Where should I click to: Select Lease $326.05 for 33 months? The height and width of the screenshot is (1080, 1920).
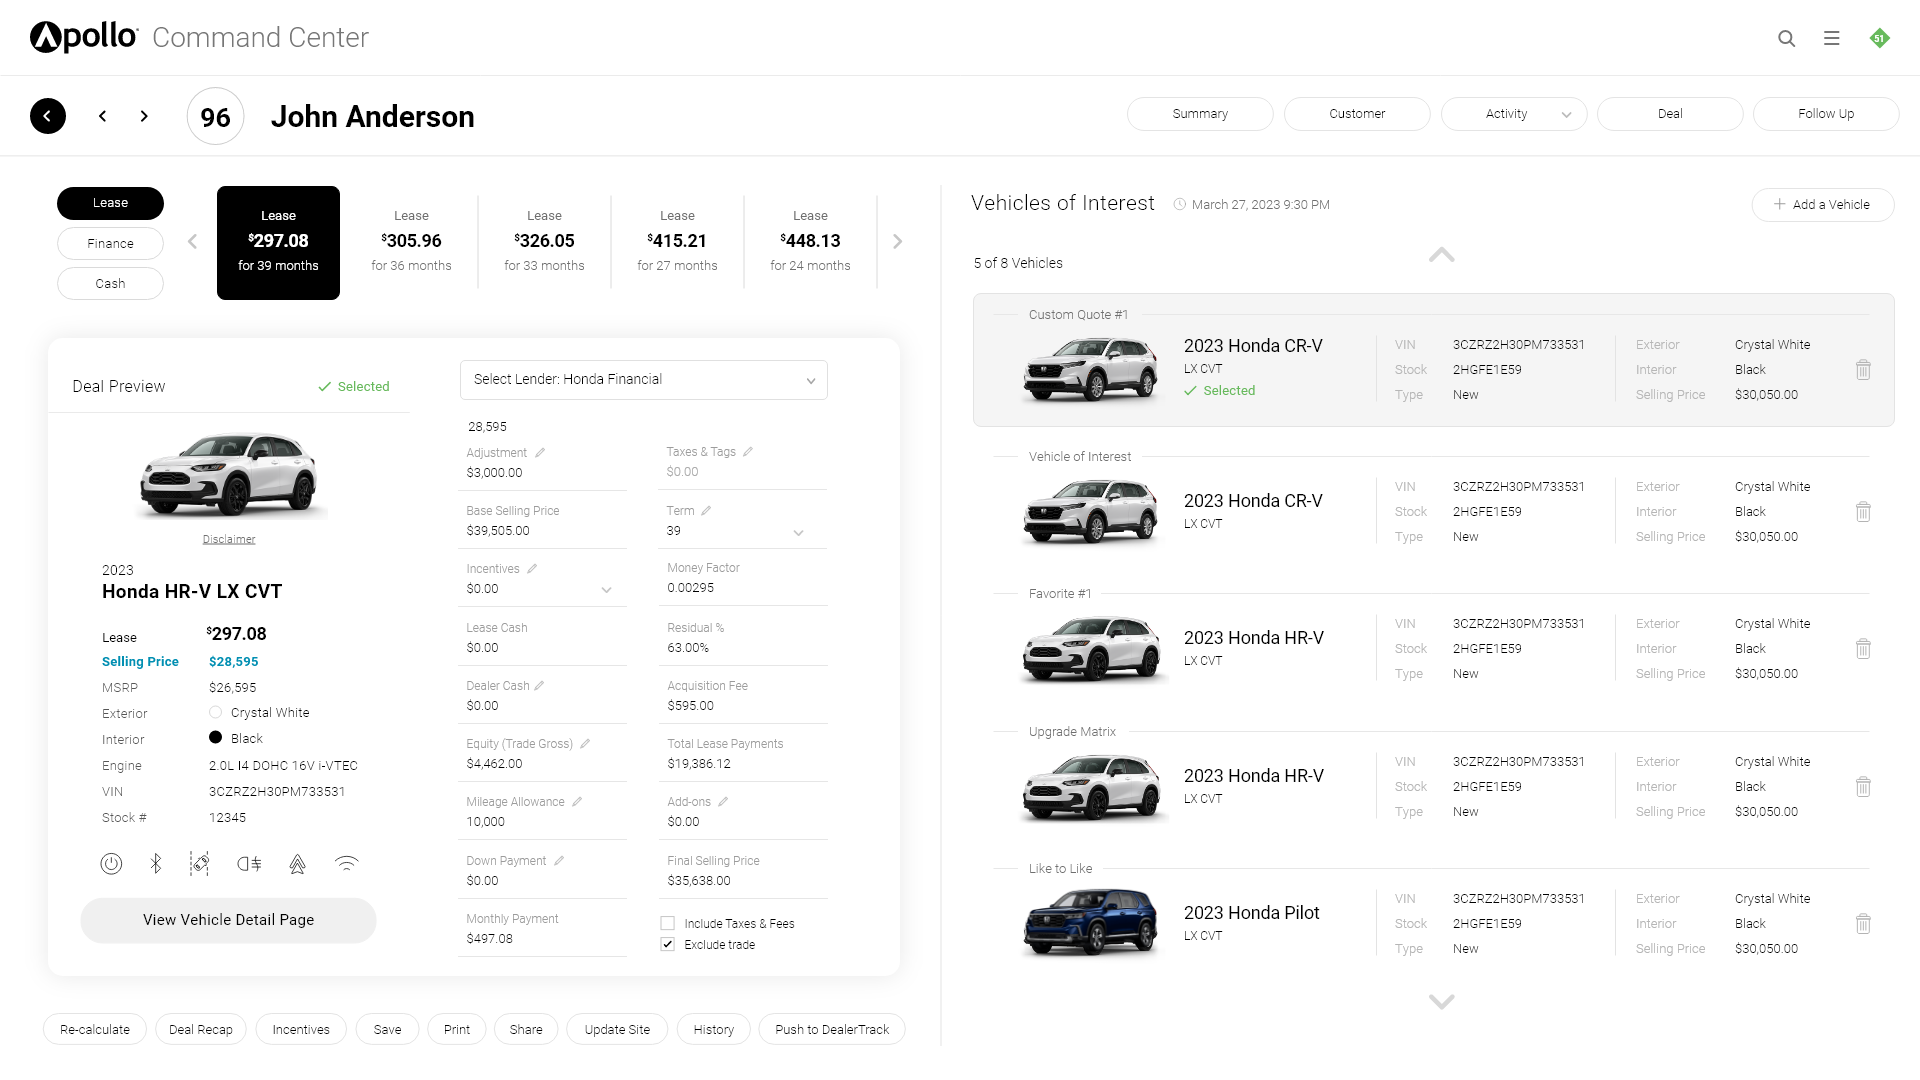tap(544, 241)
